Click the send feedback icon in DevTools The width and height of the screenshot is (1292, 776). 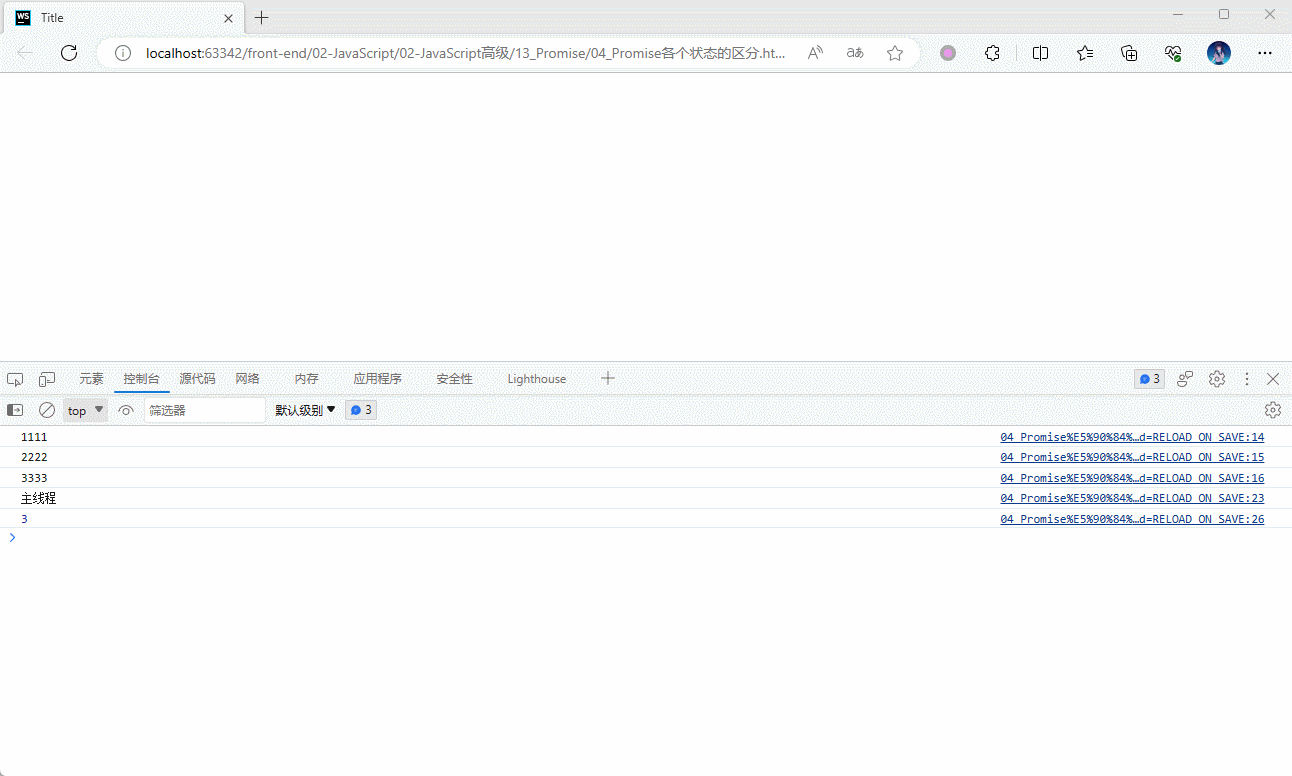(1185, 379)
